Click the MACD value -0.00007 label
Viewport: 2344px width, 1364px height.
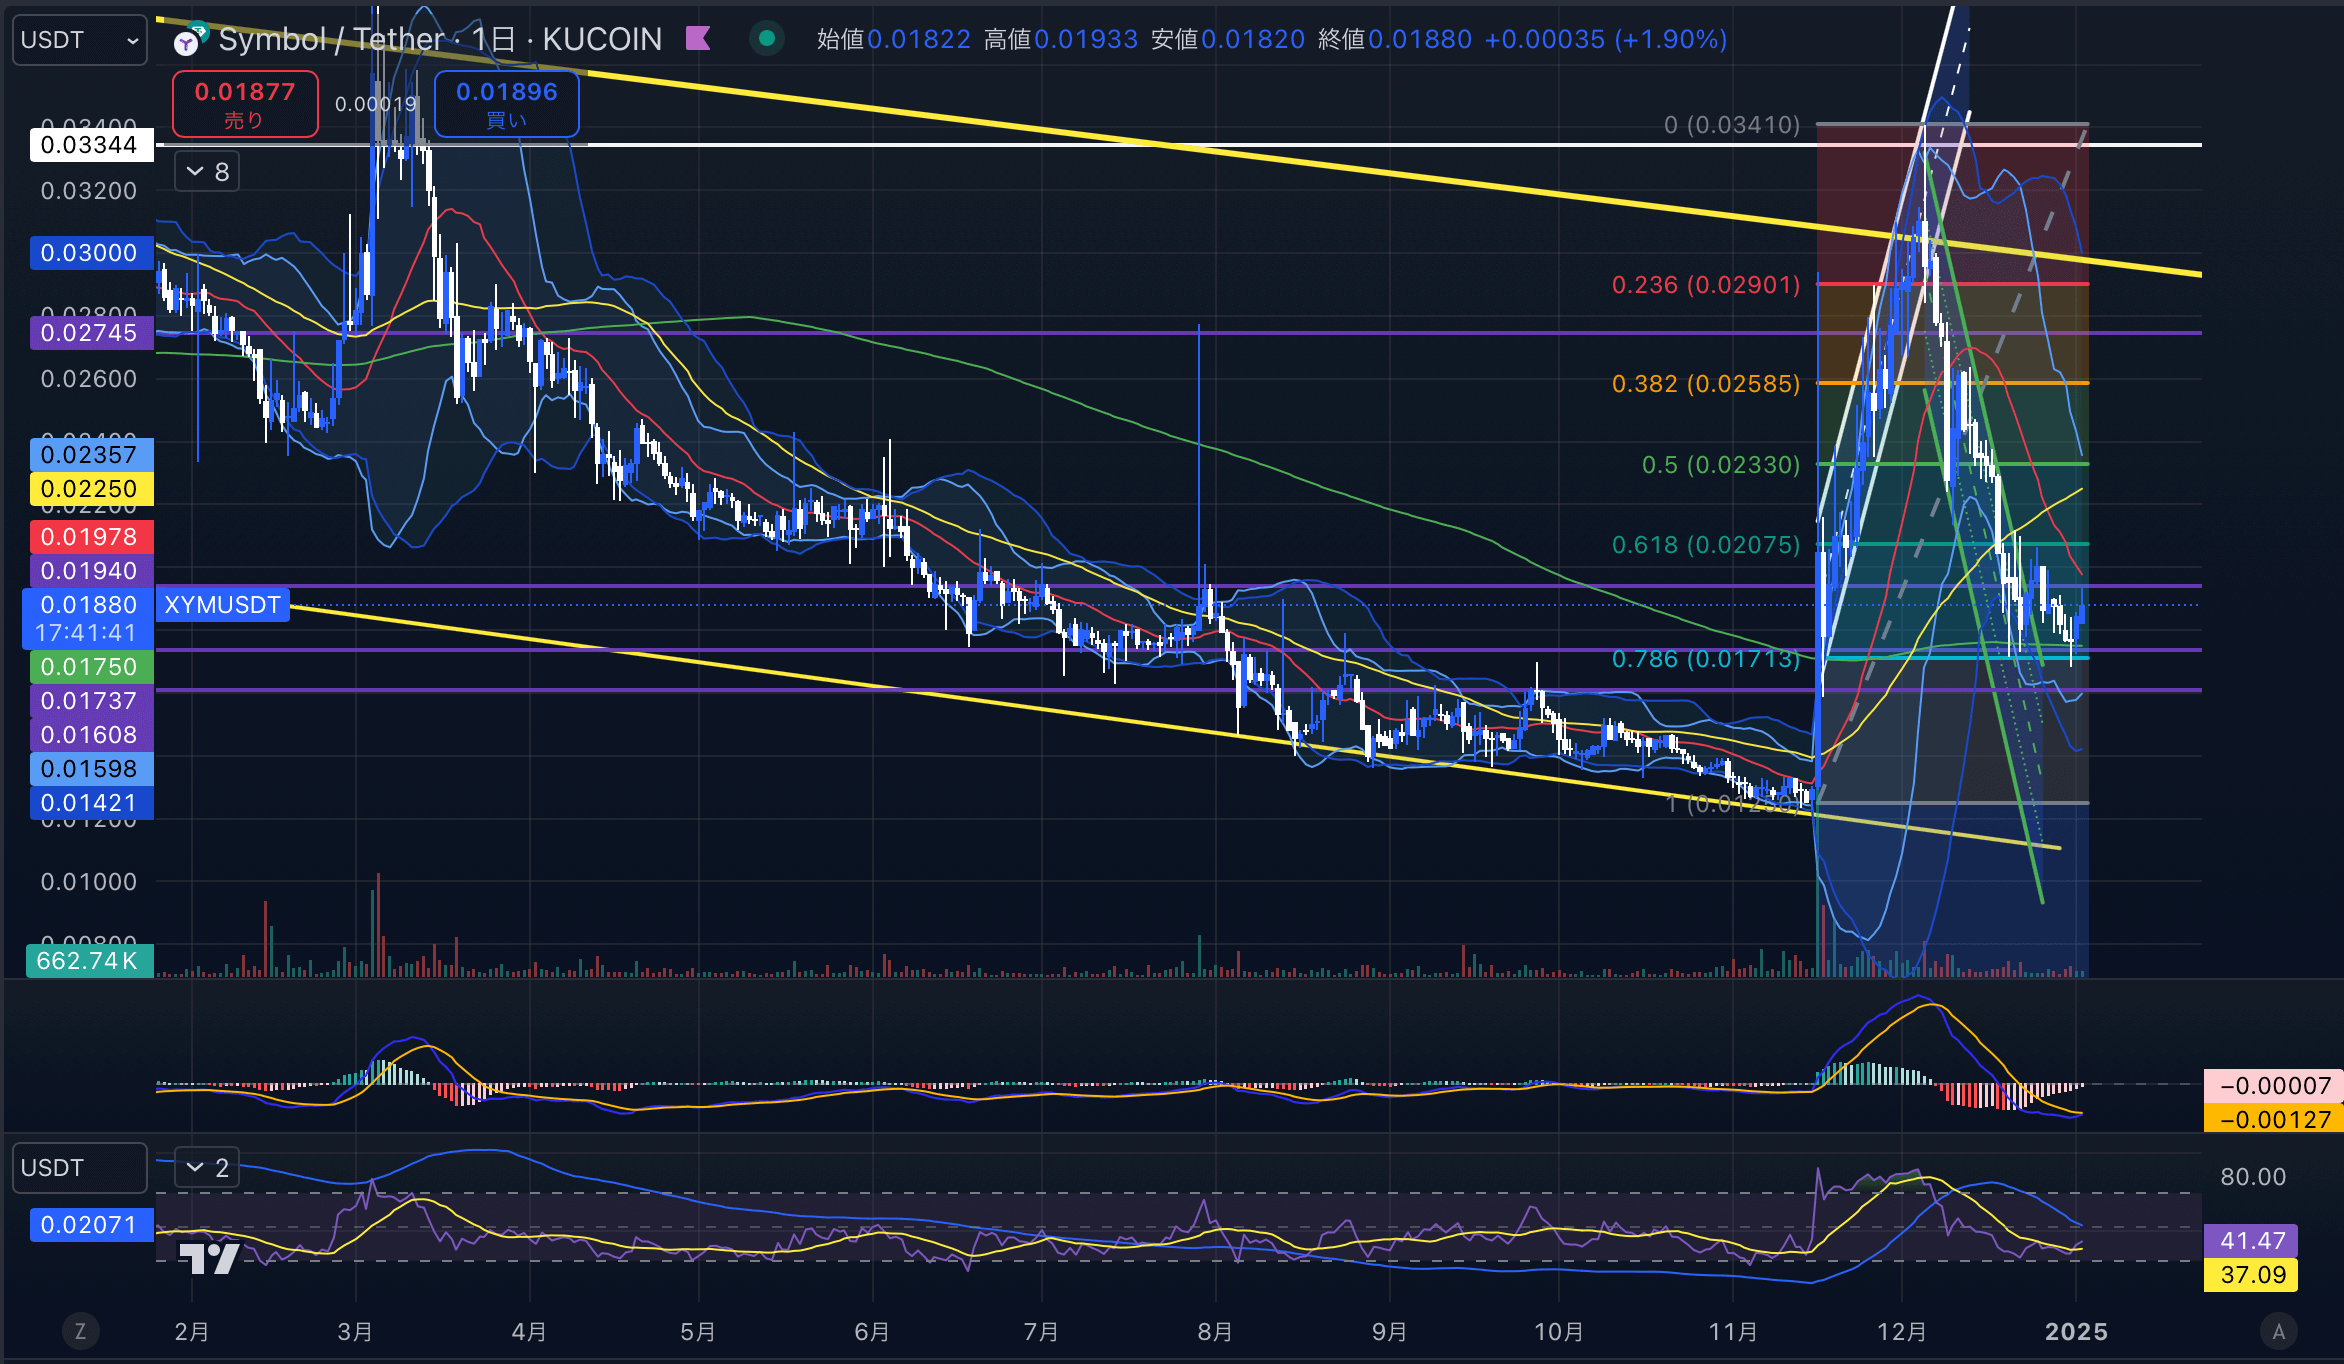[2273, 1086]
